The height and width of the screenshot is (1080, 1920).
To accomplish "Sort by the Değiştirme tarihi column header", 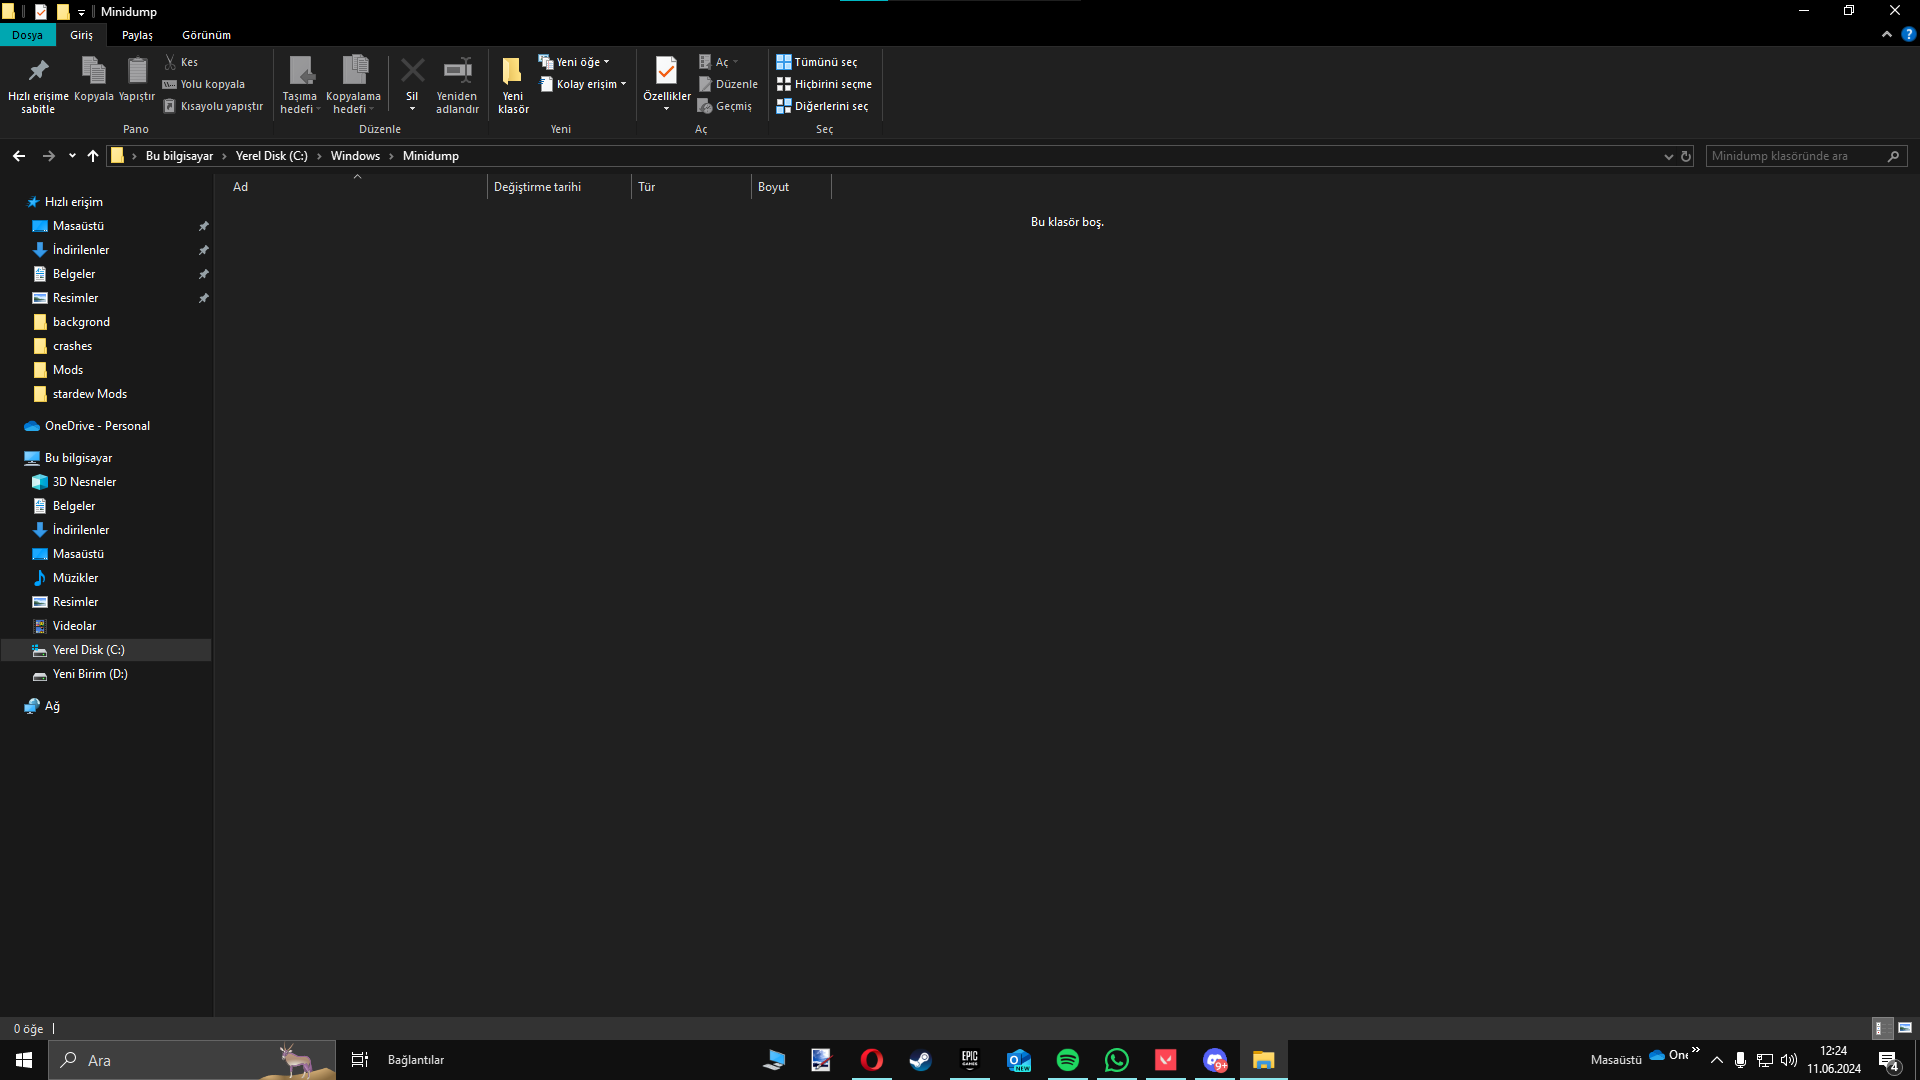I will click(x=537, y=187).
